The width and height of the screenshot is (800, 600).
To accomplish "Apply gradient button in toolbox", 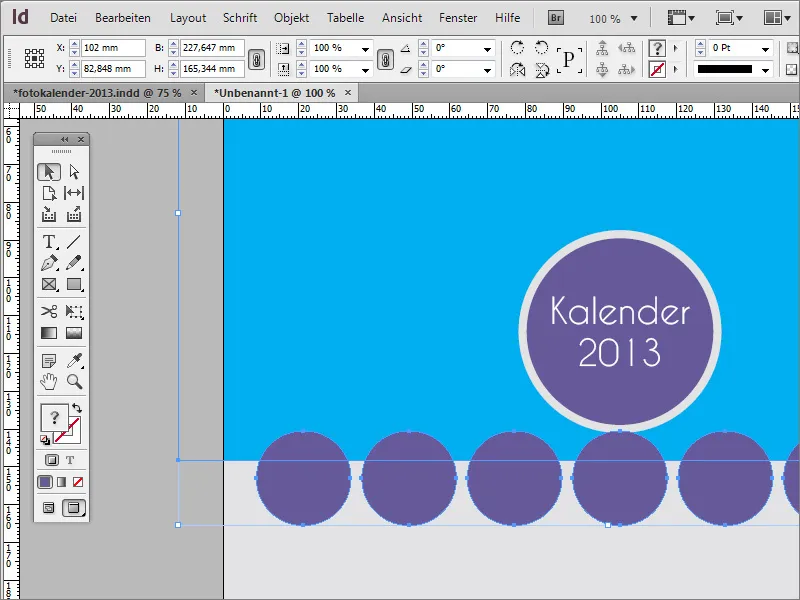I will 62,482.
